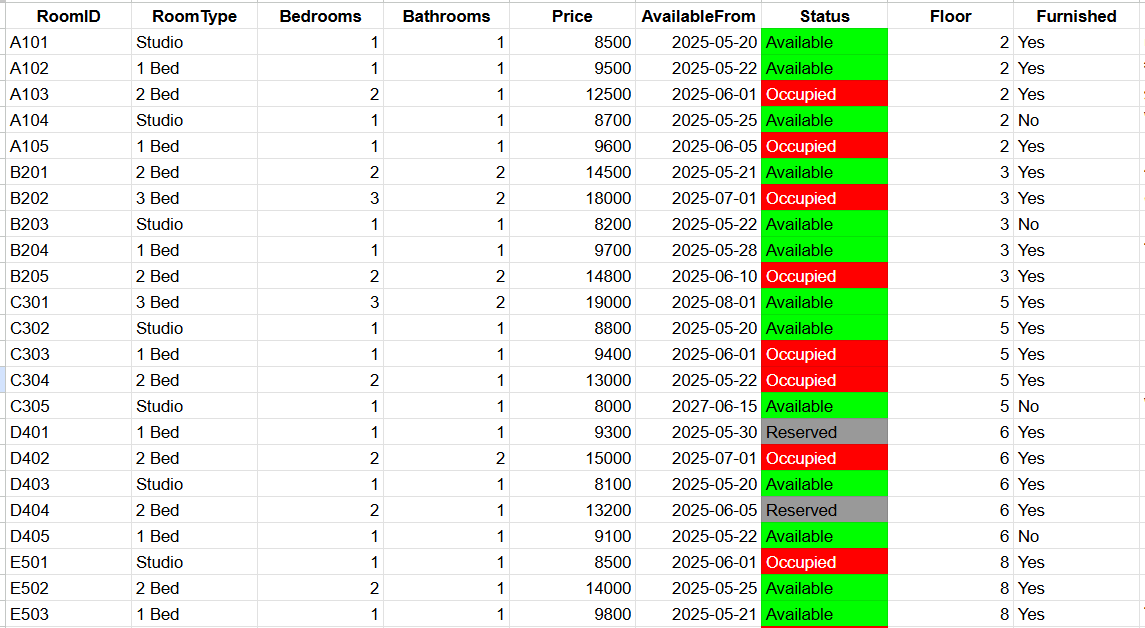Select the green Available status for E503

[824, 614]
